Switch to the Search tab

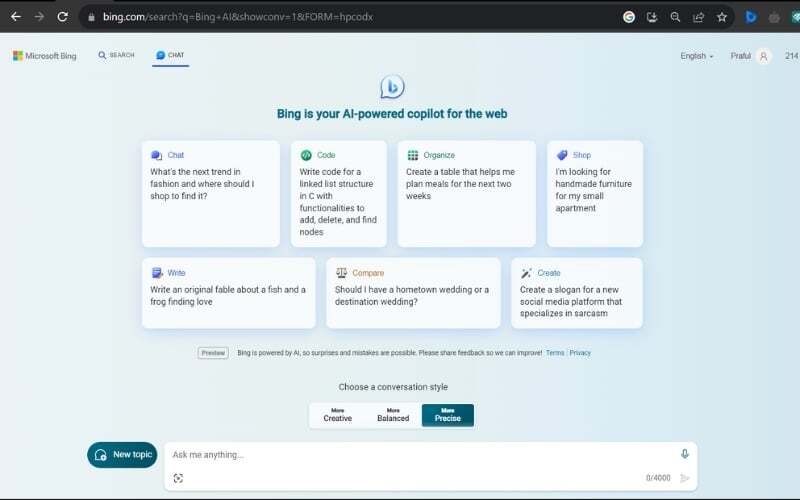pyautogui.click(x=116, y=55)
